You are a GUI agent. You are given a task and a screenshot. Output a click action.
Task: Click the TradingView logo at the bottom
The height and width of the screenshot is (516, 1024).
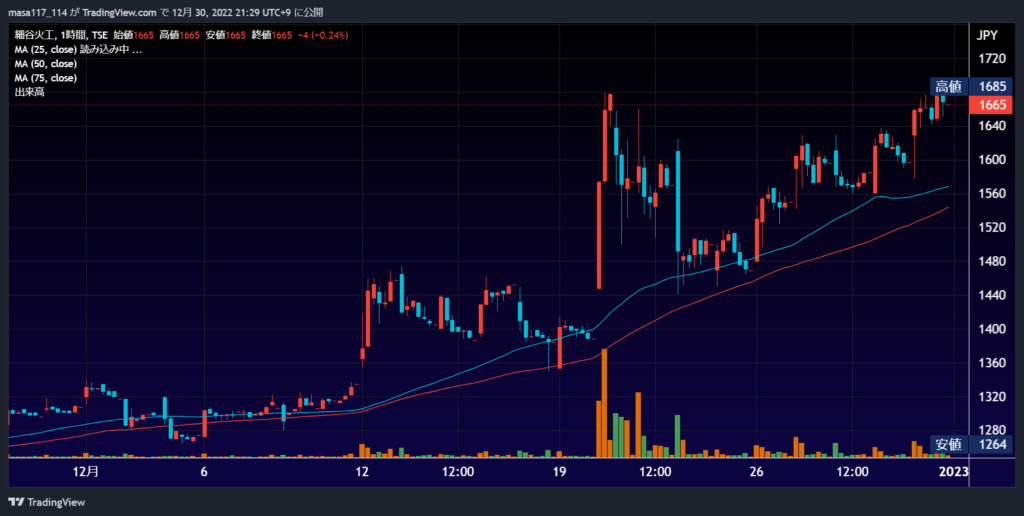coord(46,502)
